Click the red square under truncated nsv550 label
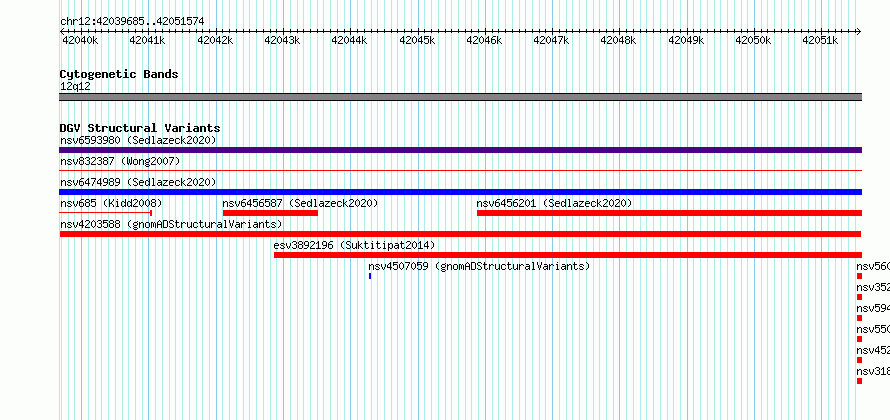Viewport: 890px width, 420px height. point(859,339)
